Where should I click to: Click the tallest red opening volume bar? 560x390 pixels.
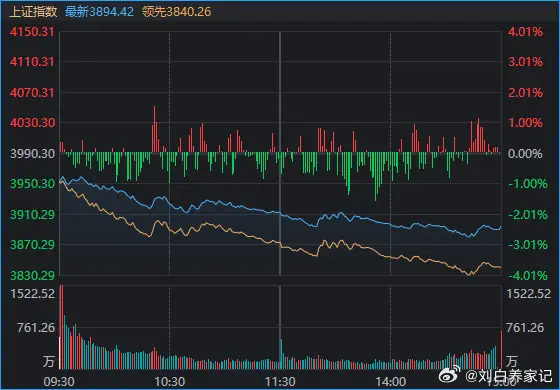click(61, 327)
